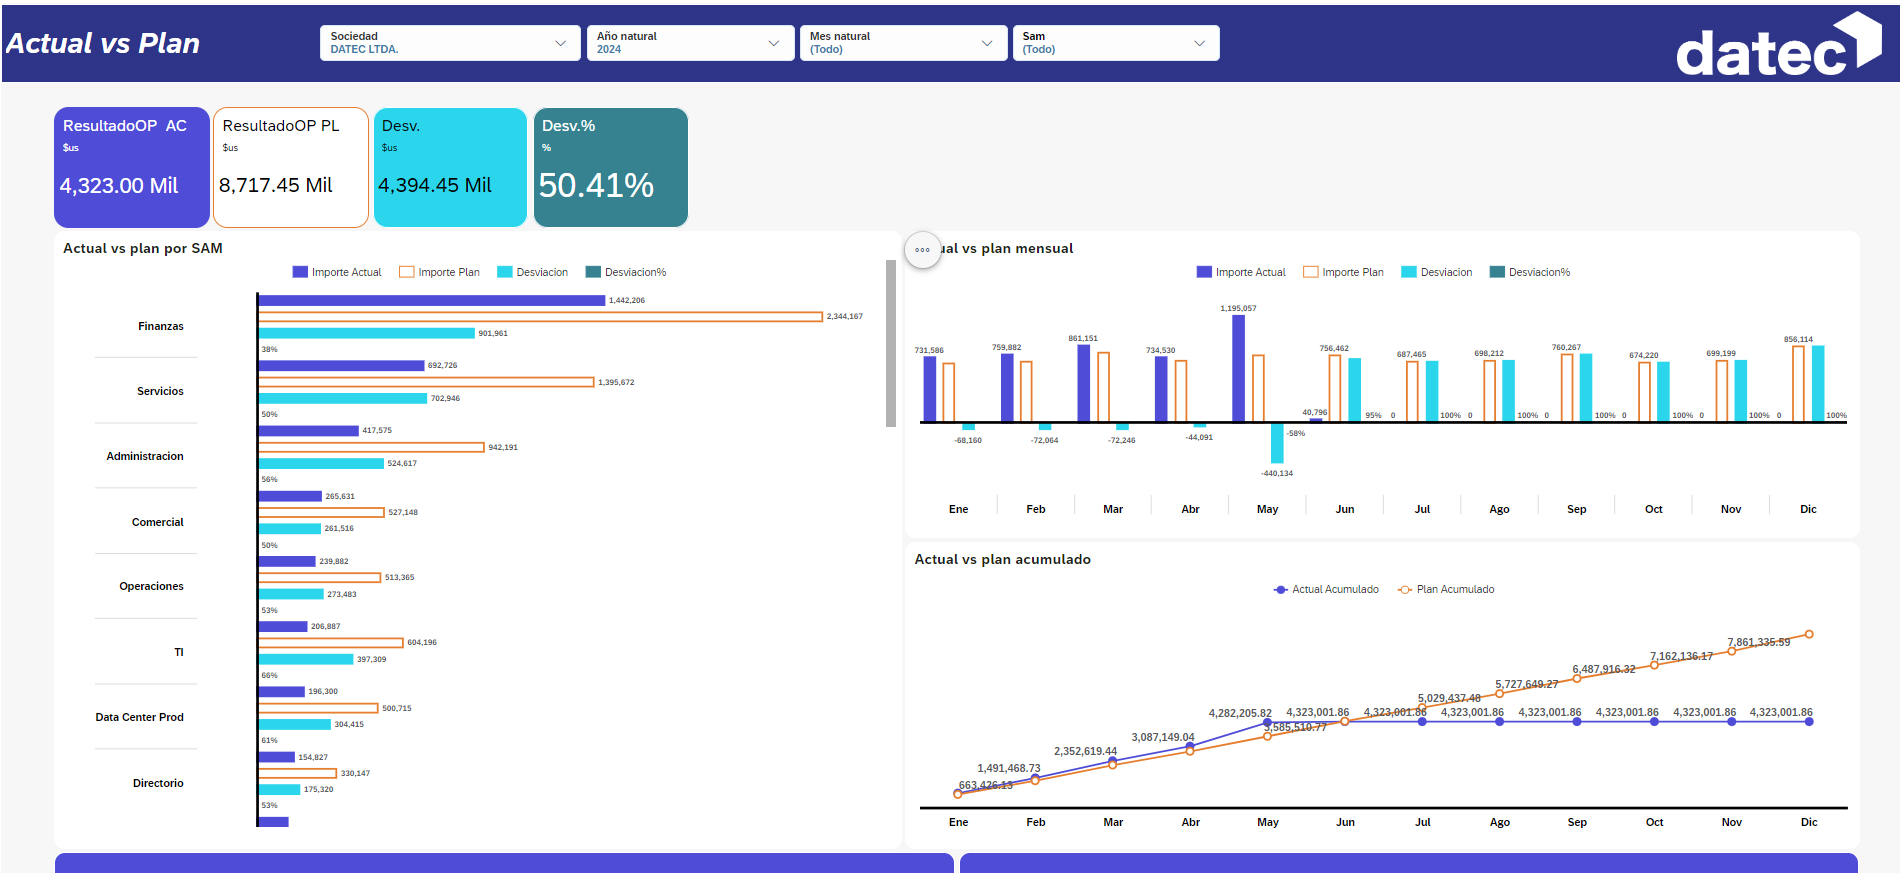The image size is (1902, 873).
Task: Select the Data Center Prod category label
Action: coord(139,717)
